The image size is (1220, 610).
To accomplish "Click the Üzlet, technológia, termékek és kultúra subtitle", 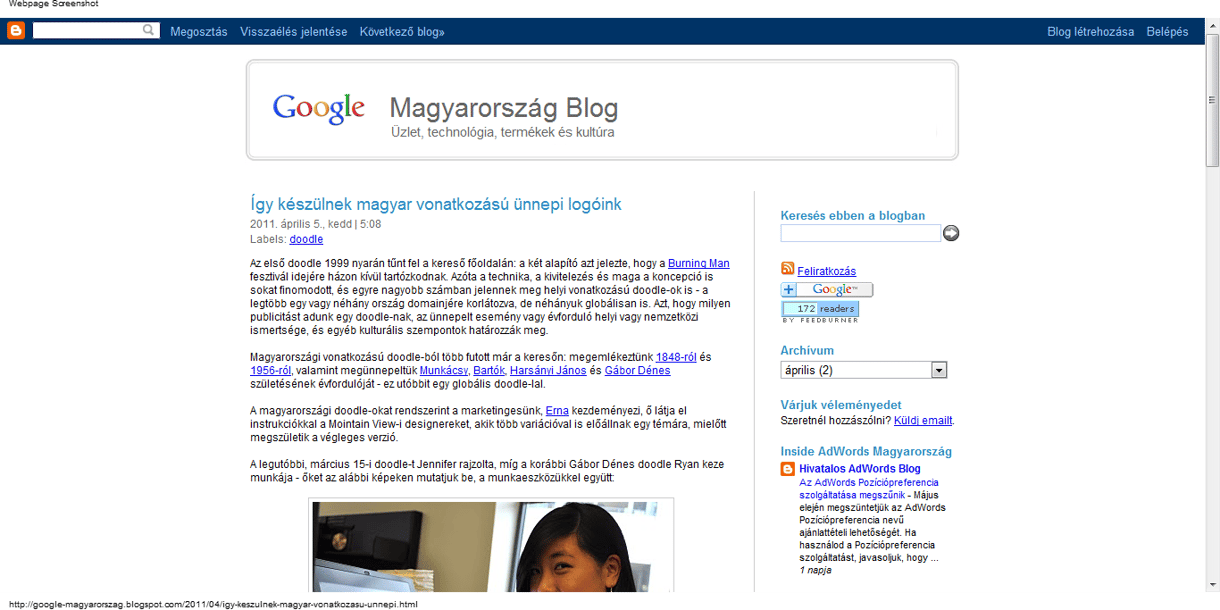I will 503,133.
